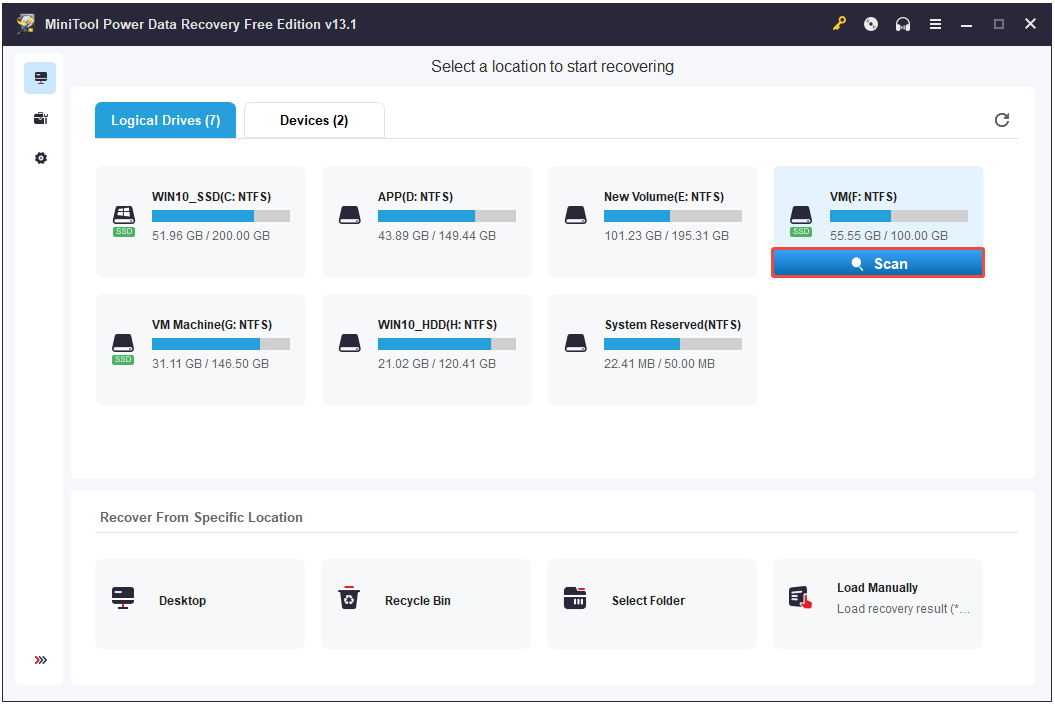
Task: Choose Recycle Bin recovery location label
Action: point(418,601)
